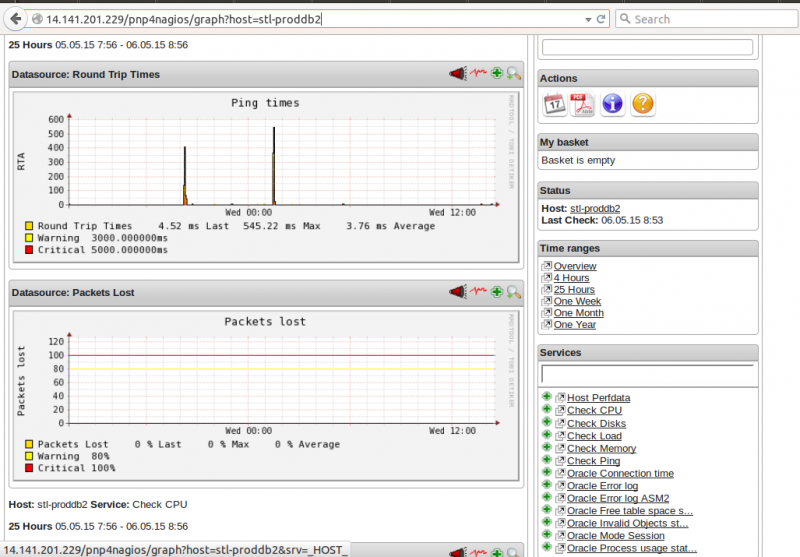Click the Packets lost graph image
Image resolution: width=800 pixels, height=557 pixels.
[266, 396]
